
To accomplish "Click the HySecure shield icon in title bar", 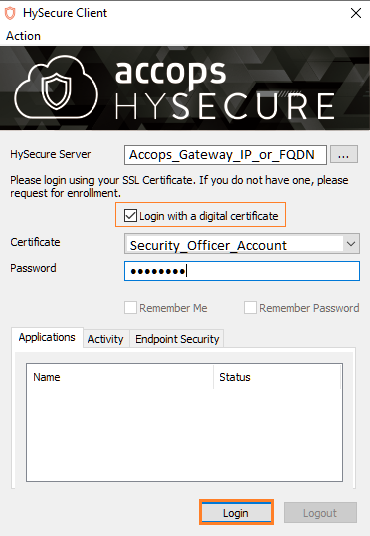I will [10, 13].
